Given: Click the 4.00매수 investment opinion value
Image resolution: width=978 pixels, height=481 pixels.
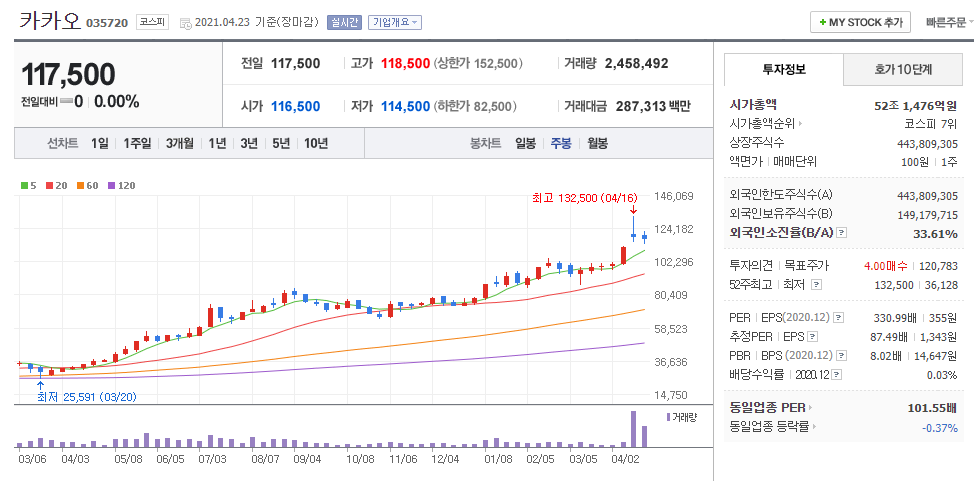Looking at the screenshot, I should tap(886, 266).
